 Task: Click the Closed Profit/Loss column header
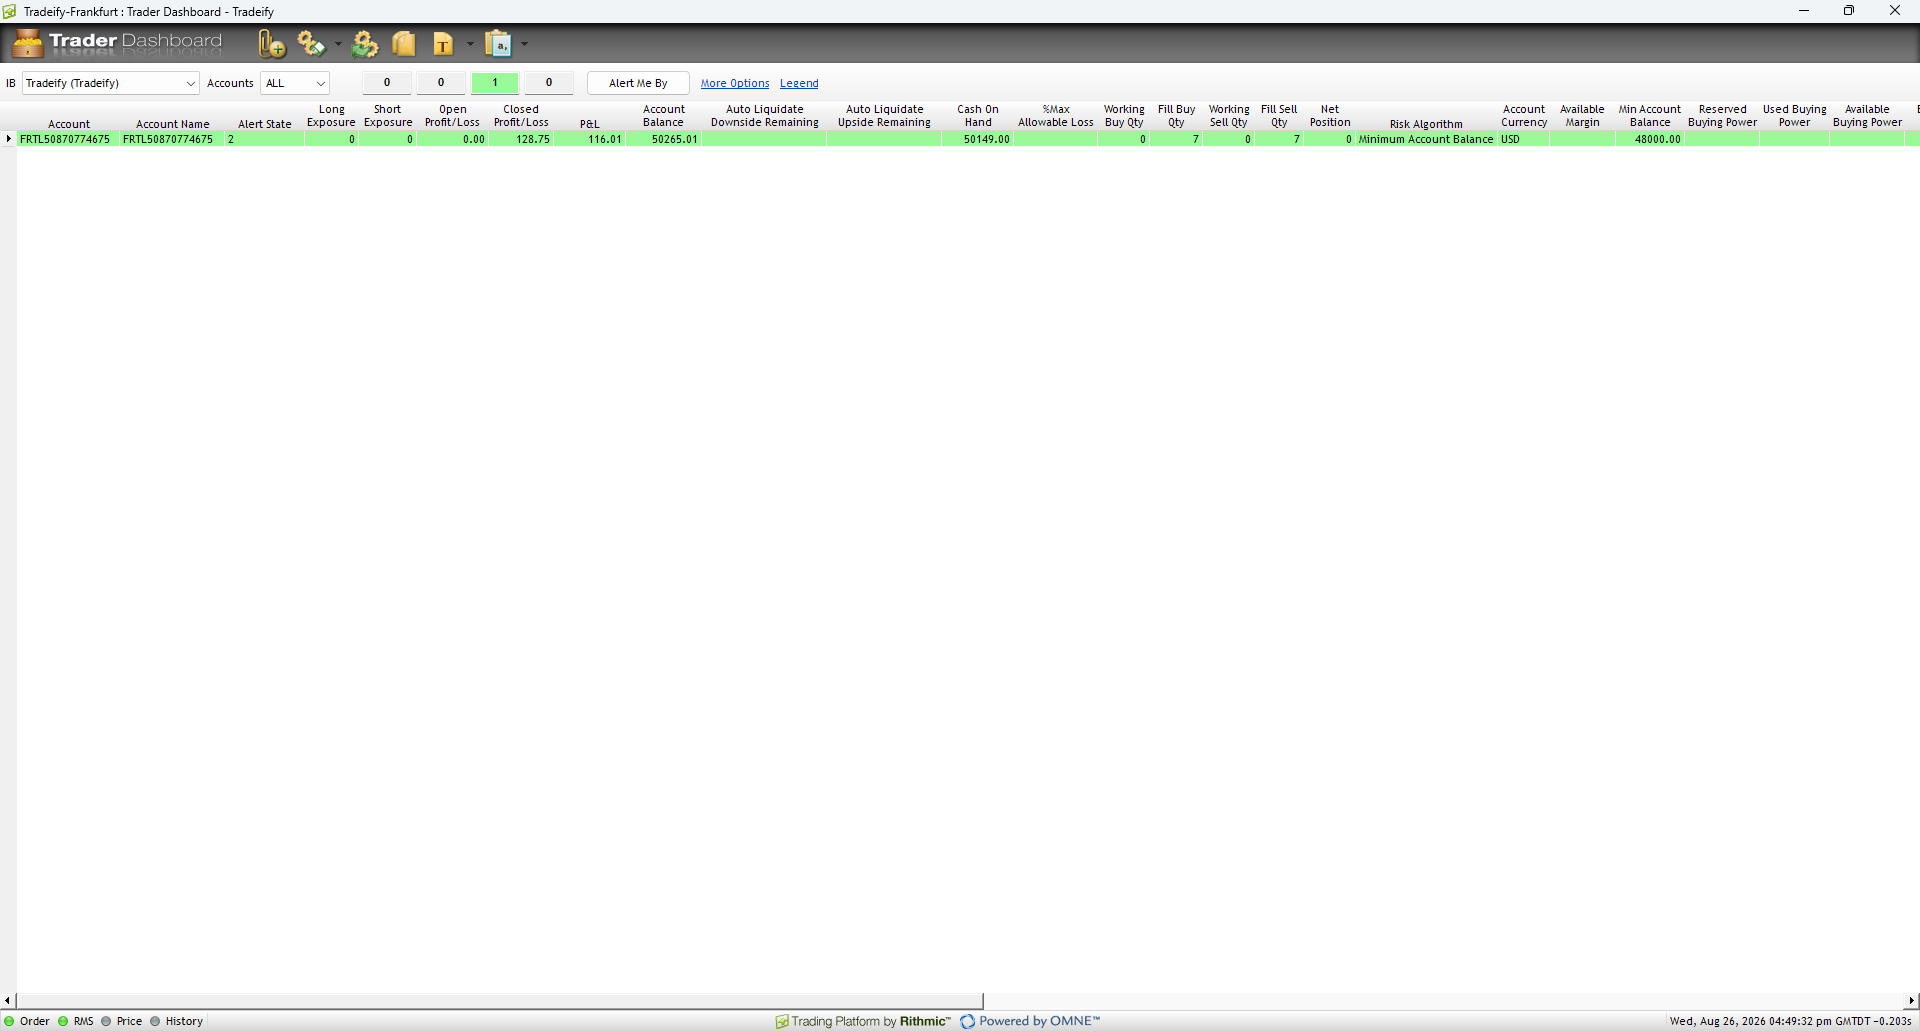(x=521, y=116)
